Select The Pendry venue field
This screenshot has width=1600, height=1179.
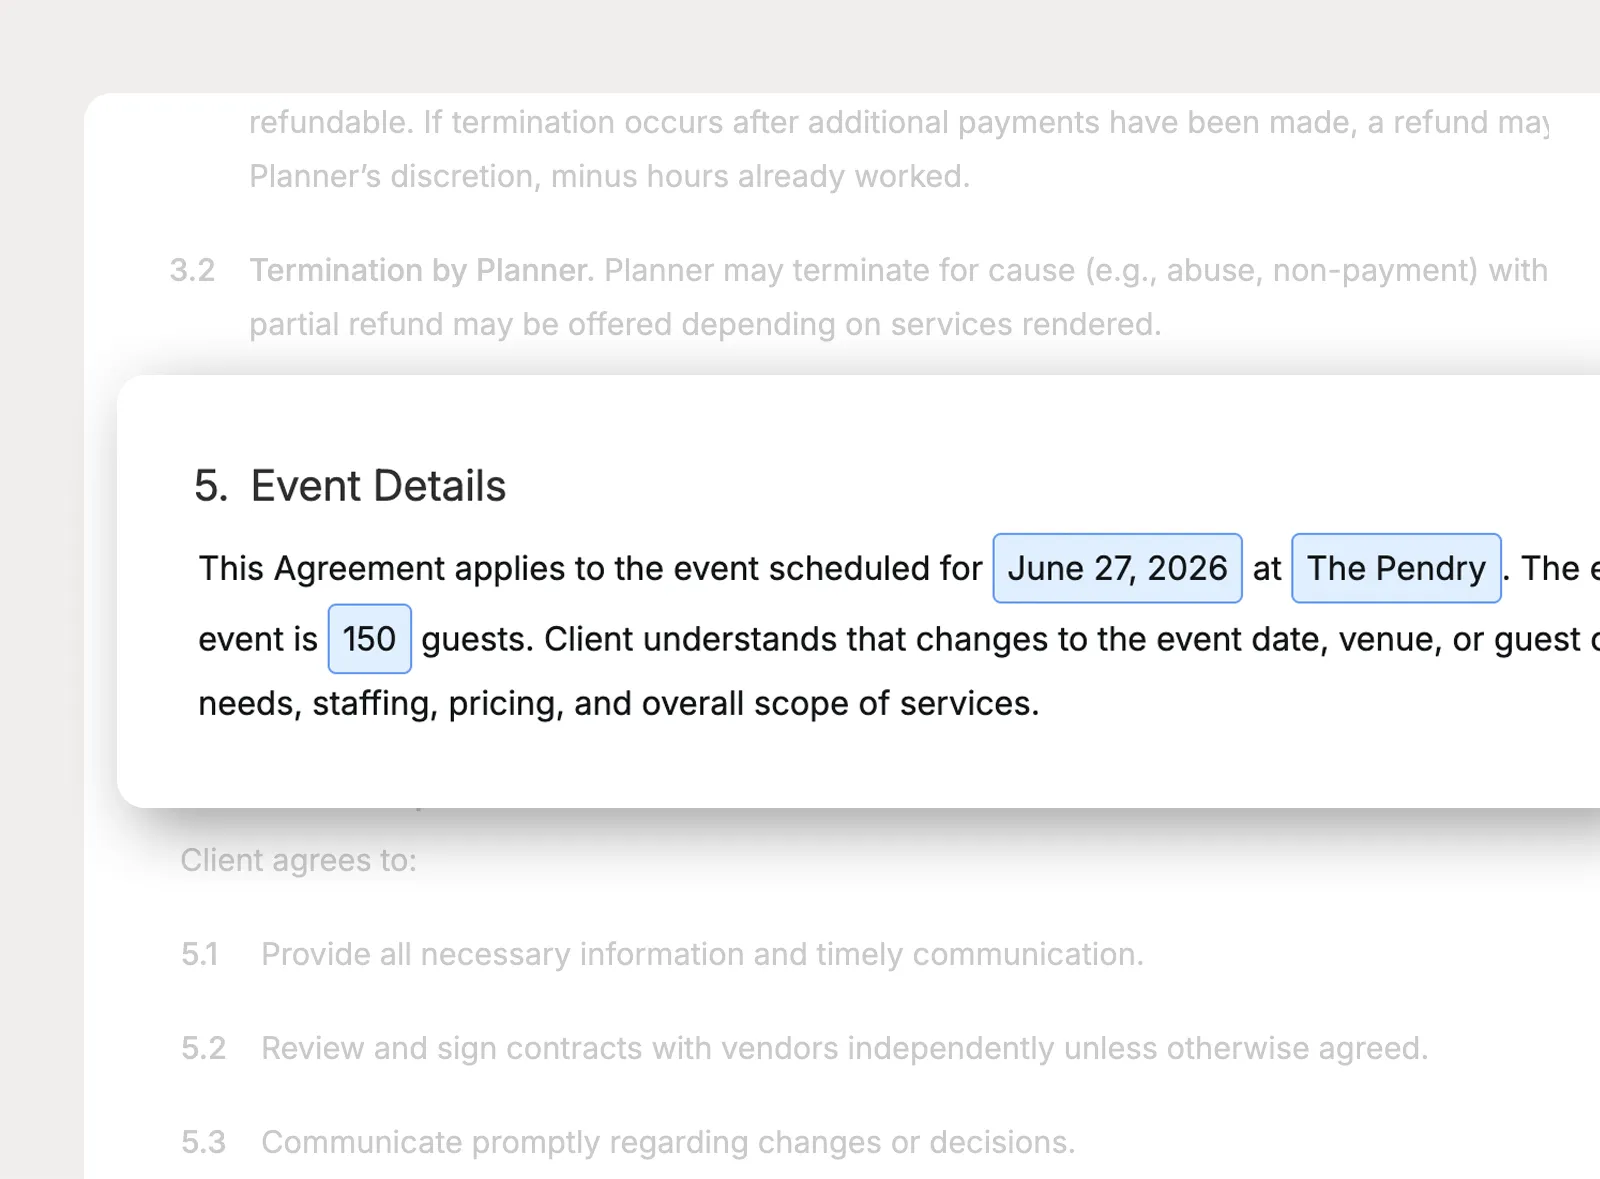point(1396,568)
